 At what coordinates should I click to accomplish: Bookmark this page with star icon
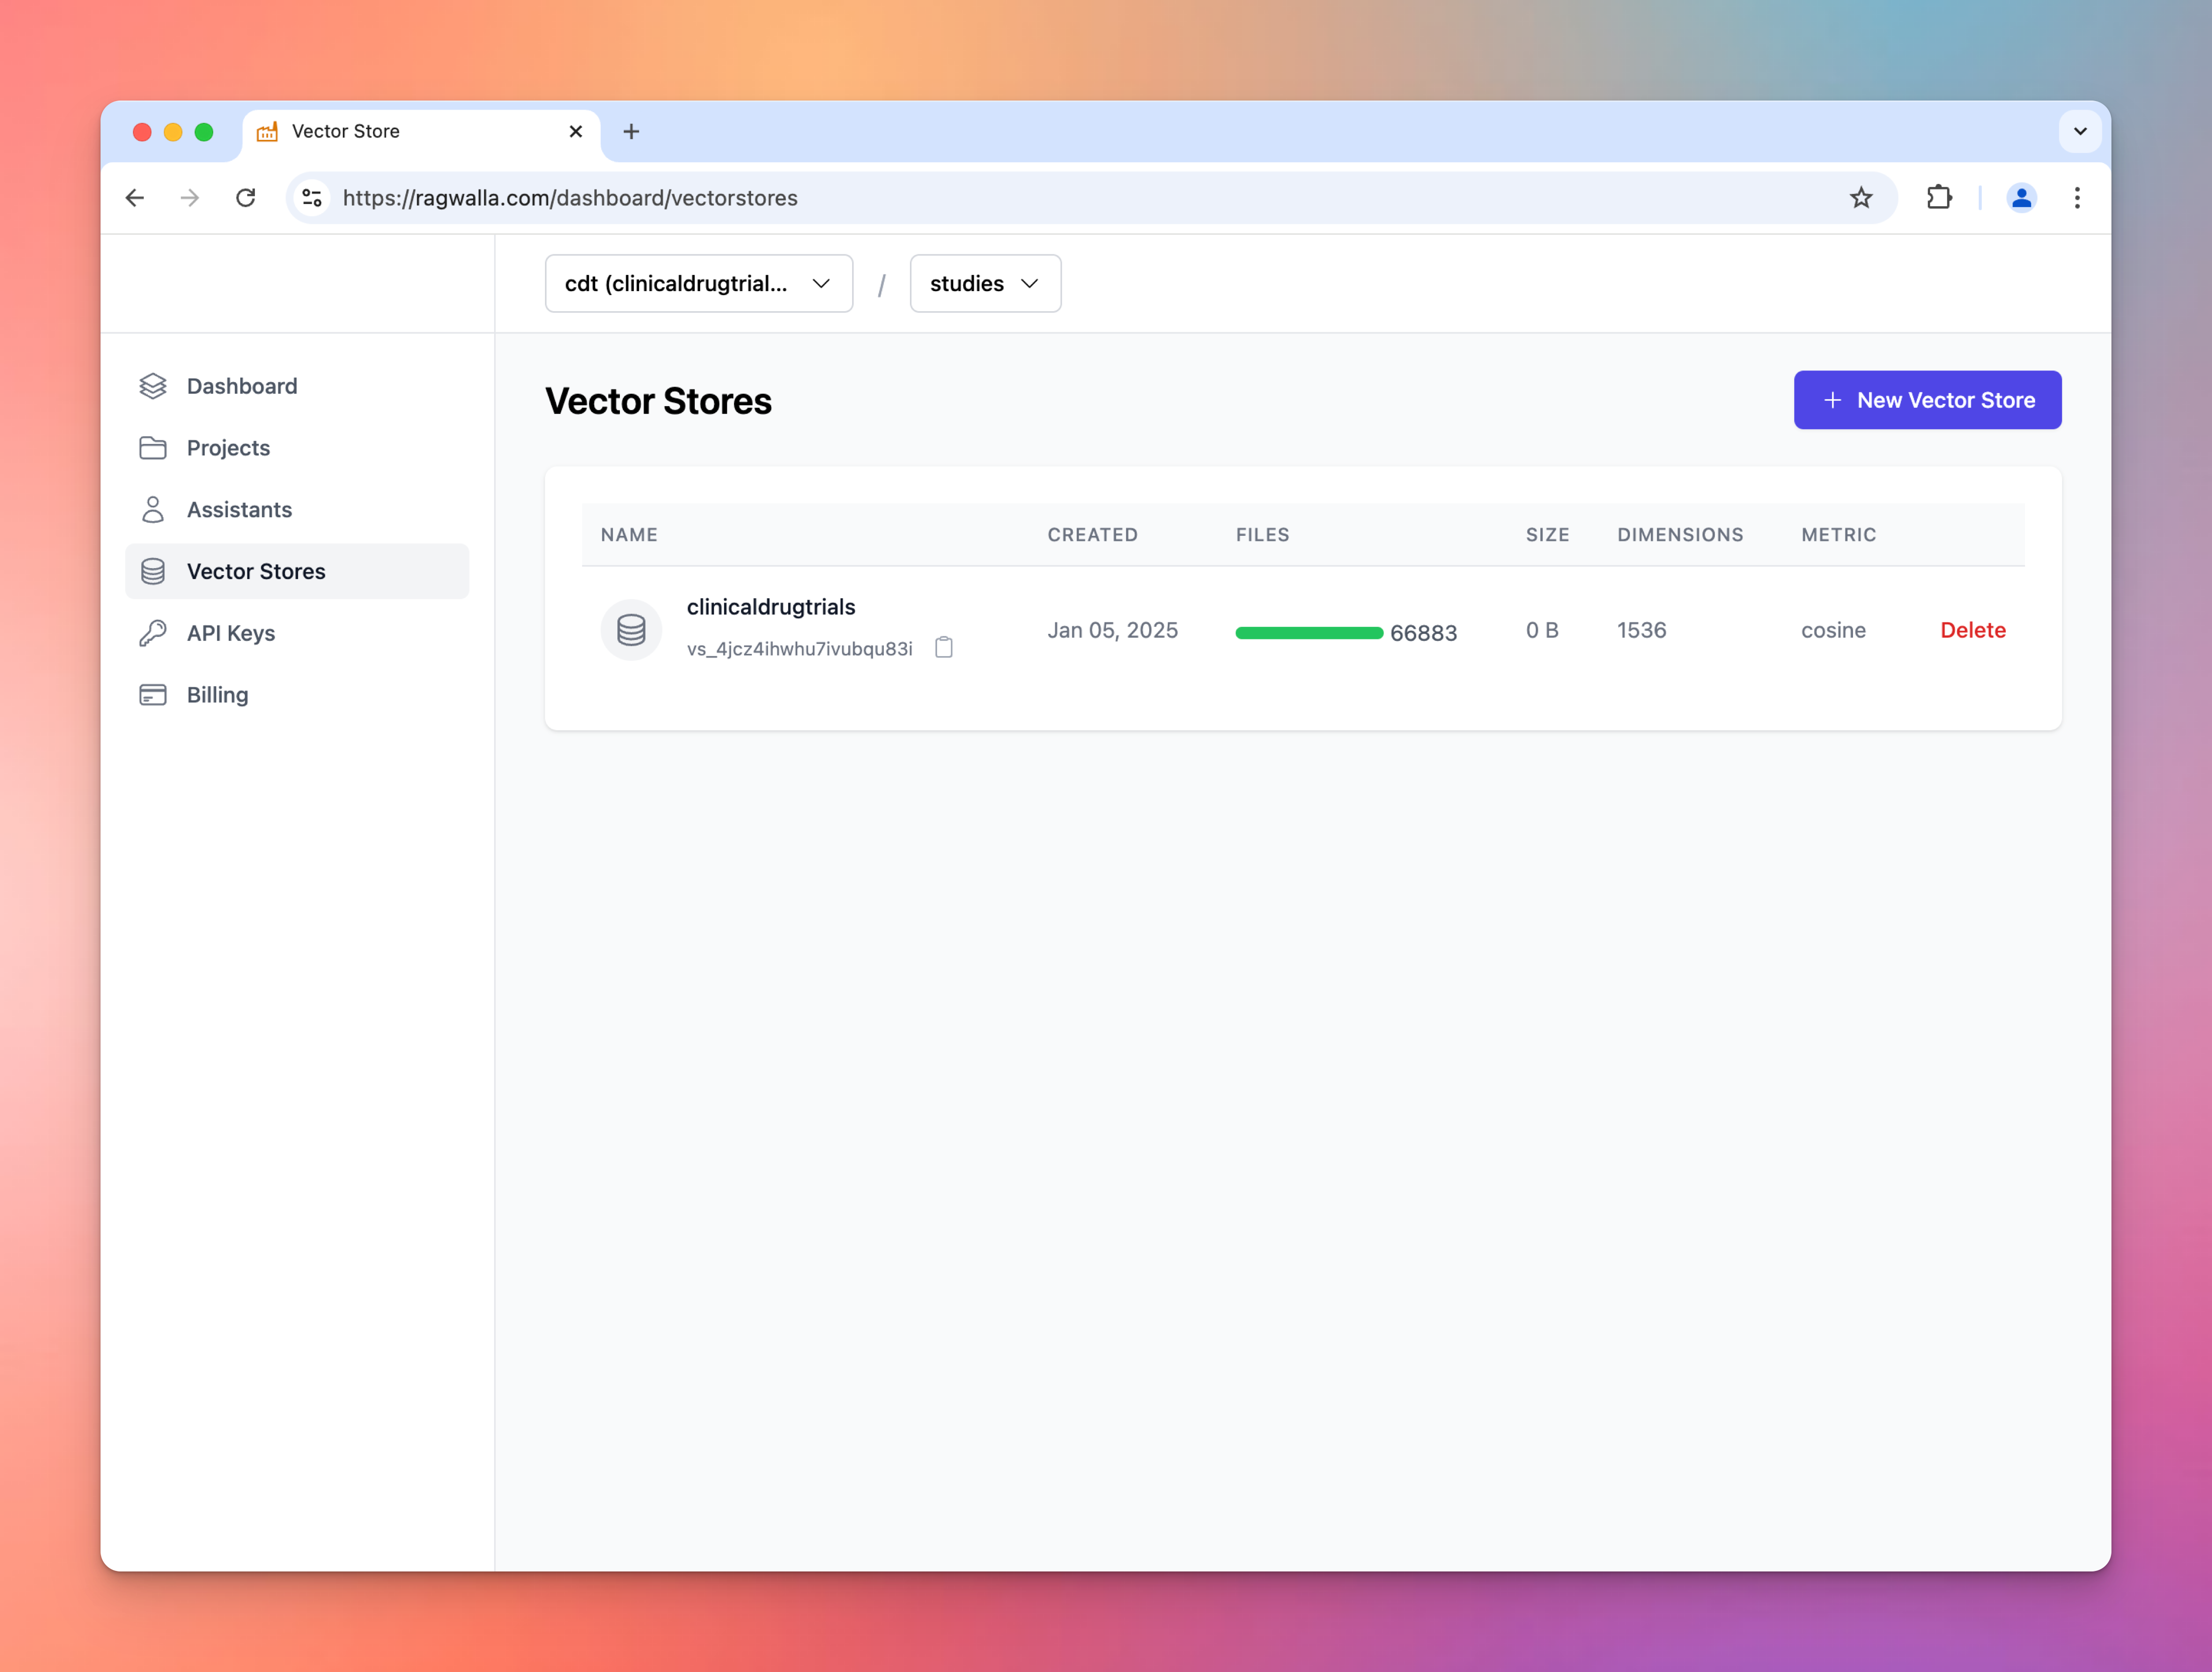(x=1860, y=198)
